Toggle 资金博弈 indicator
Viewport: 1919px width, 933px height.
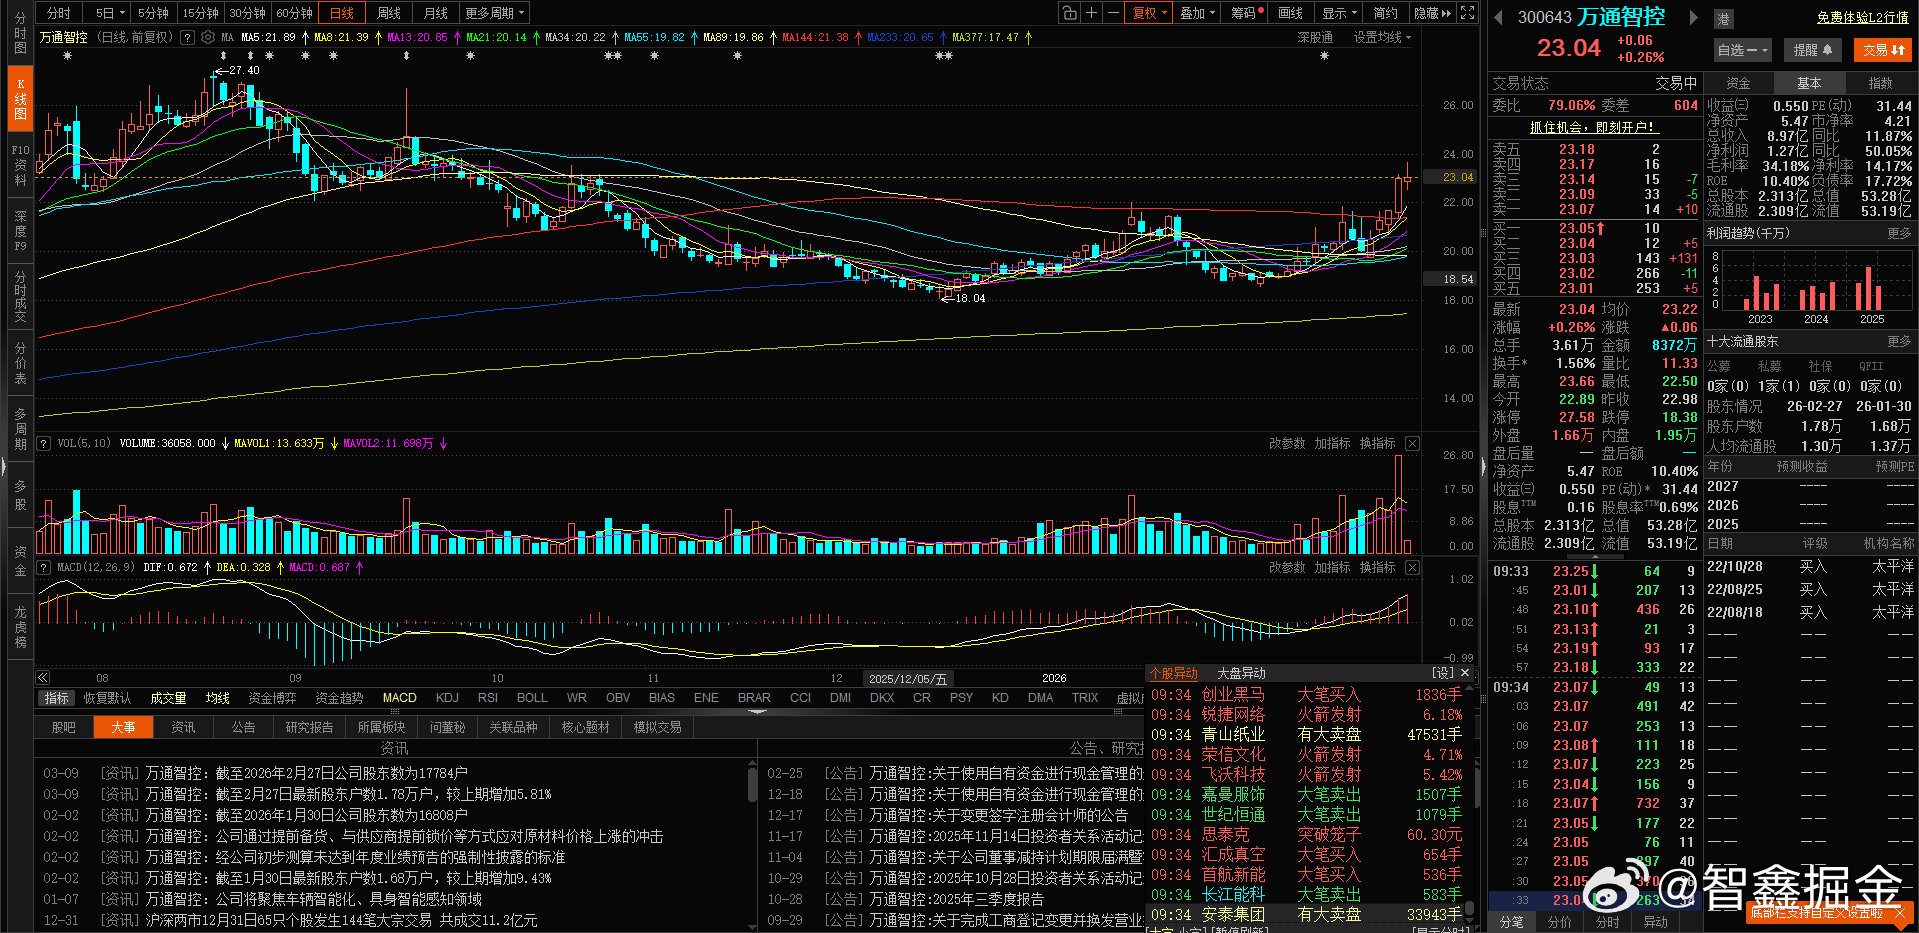[x=272, y=698]
